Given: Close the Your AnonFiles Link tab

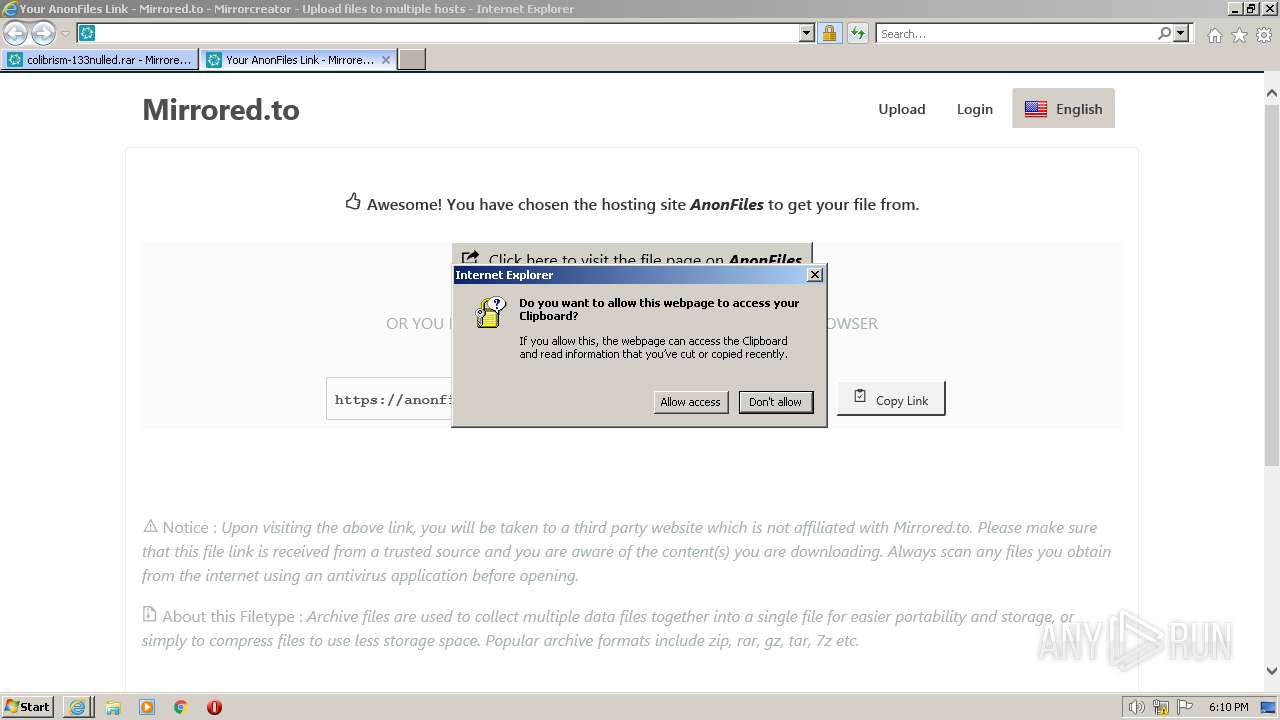Looking at the screenshot, I should (x=386, y=60).
